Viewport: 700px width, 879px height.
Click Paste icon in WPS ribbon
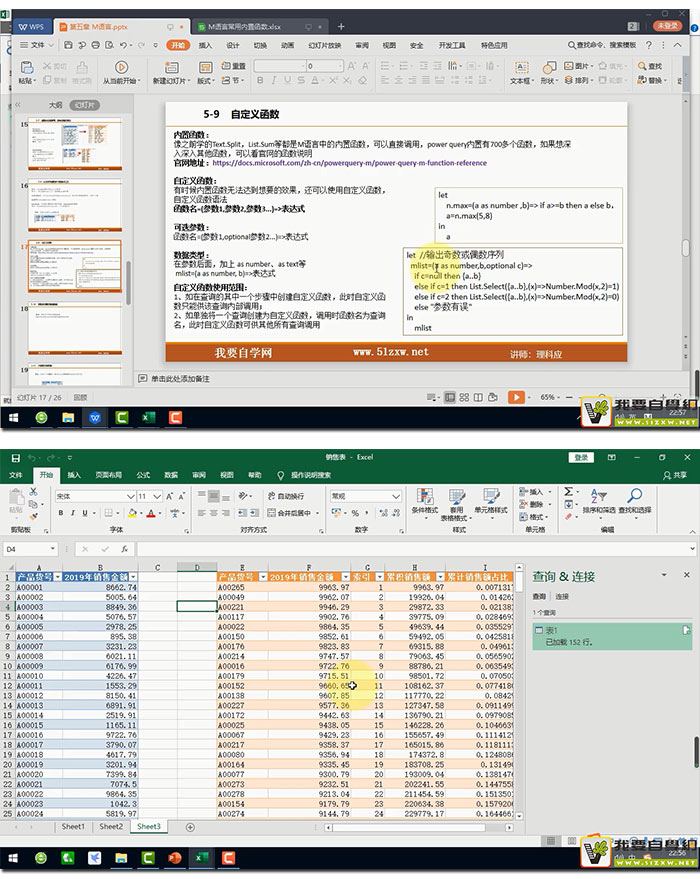click(26, 68)
